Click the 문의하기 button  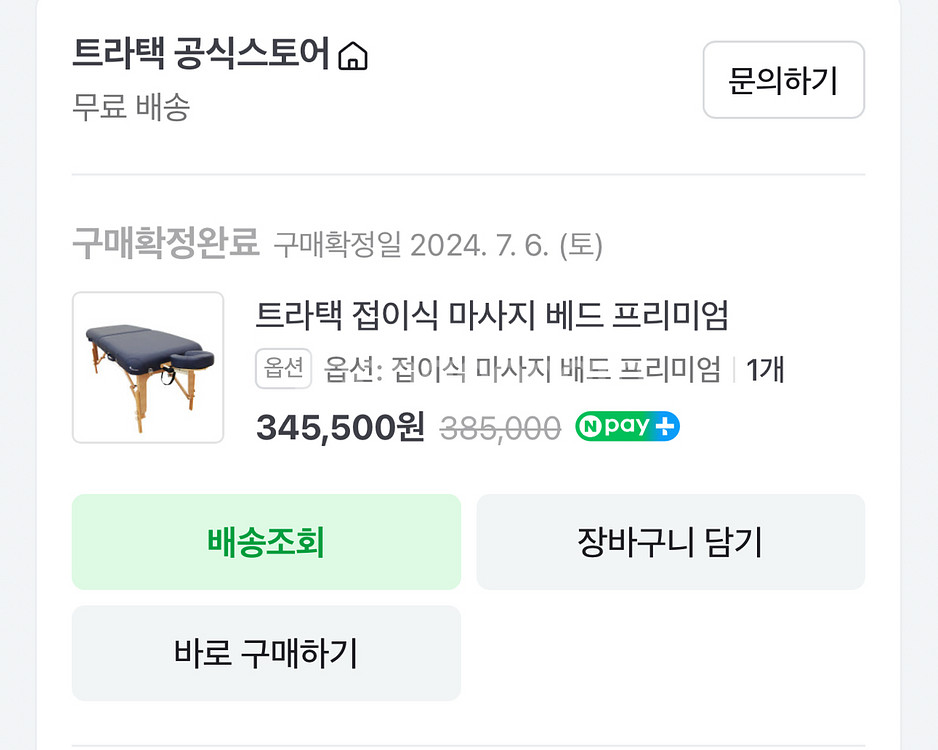pos(783,80)
